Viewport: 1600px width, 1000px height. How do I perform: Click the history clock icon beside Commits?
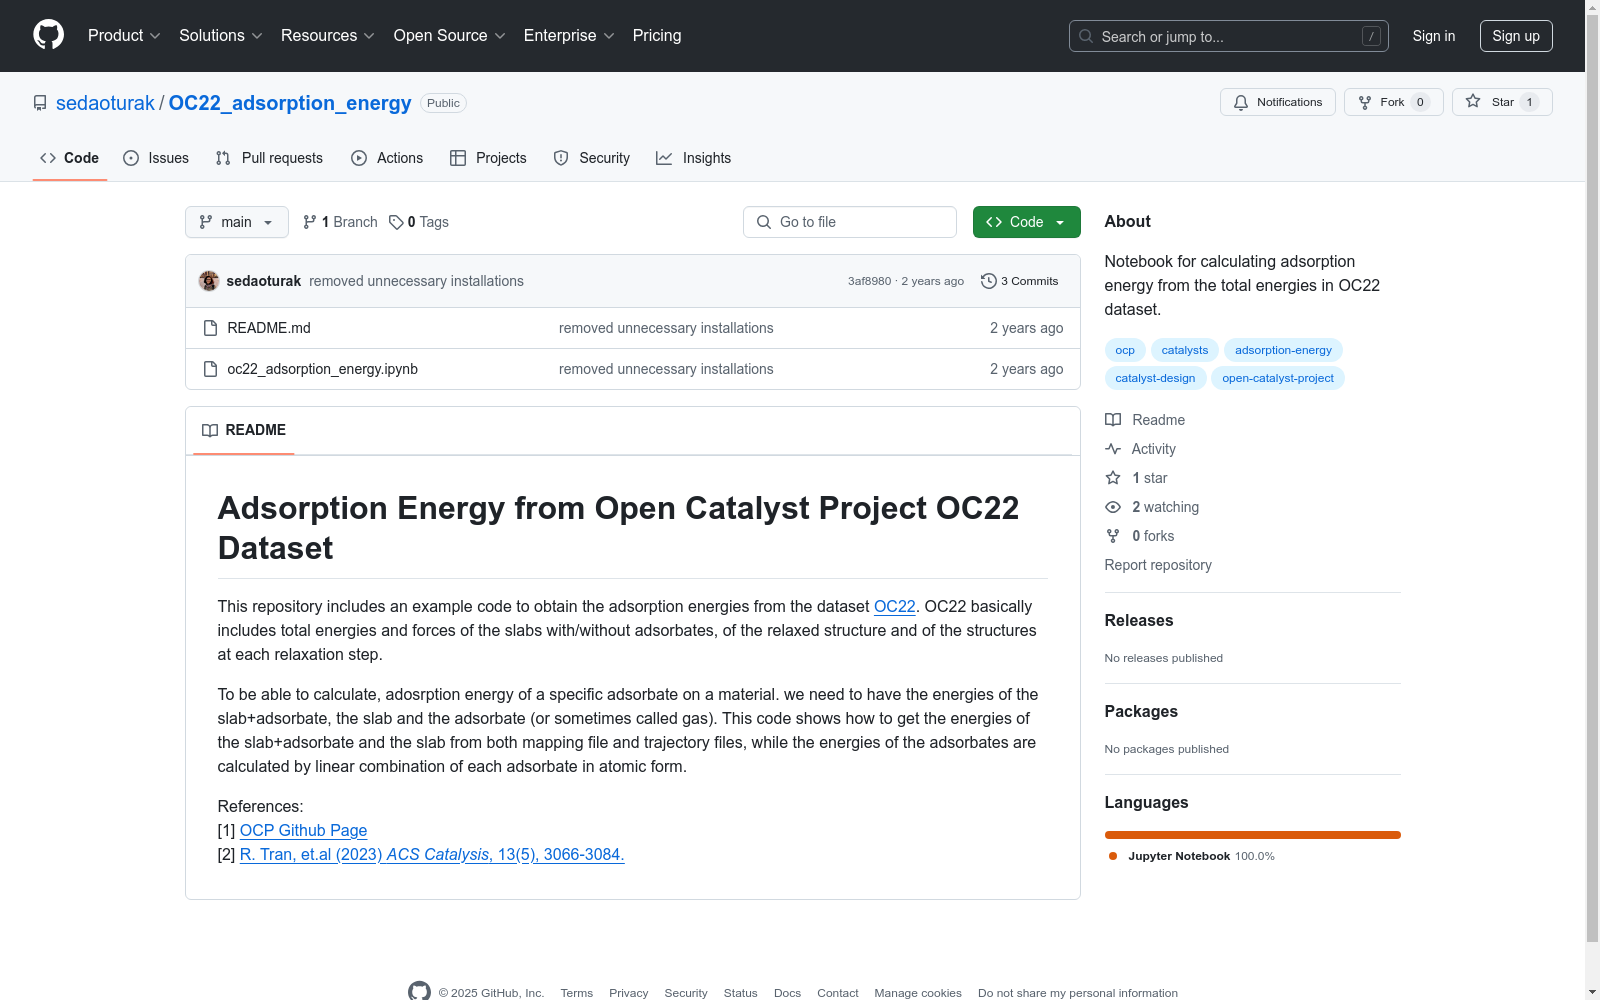point(989,281)
